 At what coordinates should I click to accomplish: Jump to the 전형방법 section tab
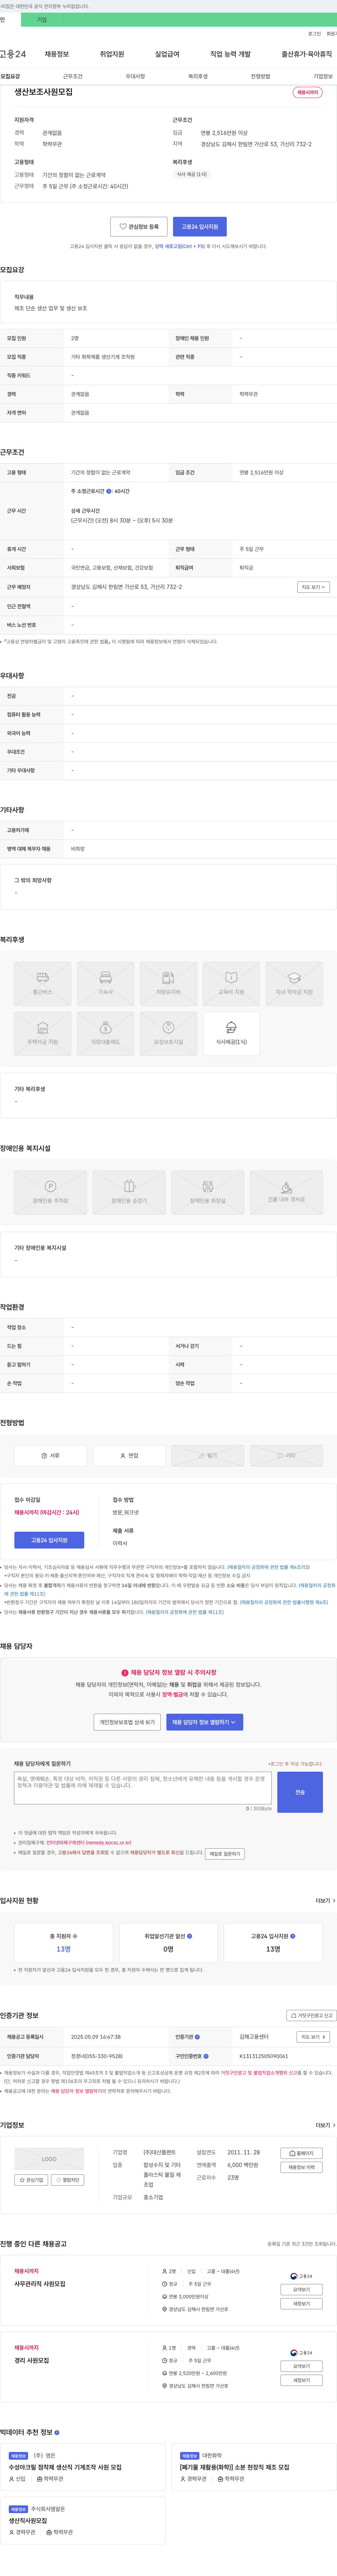[260, 76]
